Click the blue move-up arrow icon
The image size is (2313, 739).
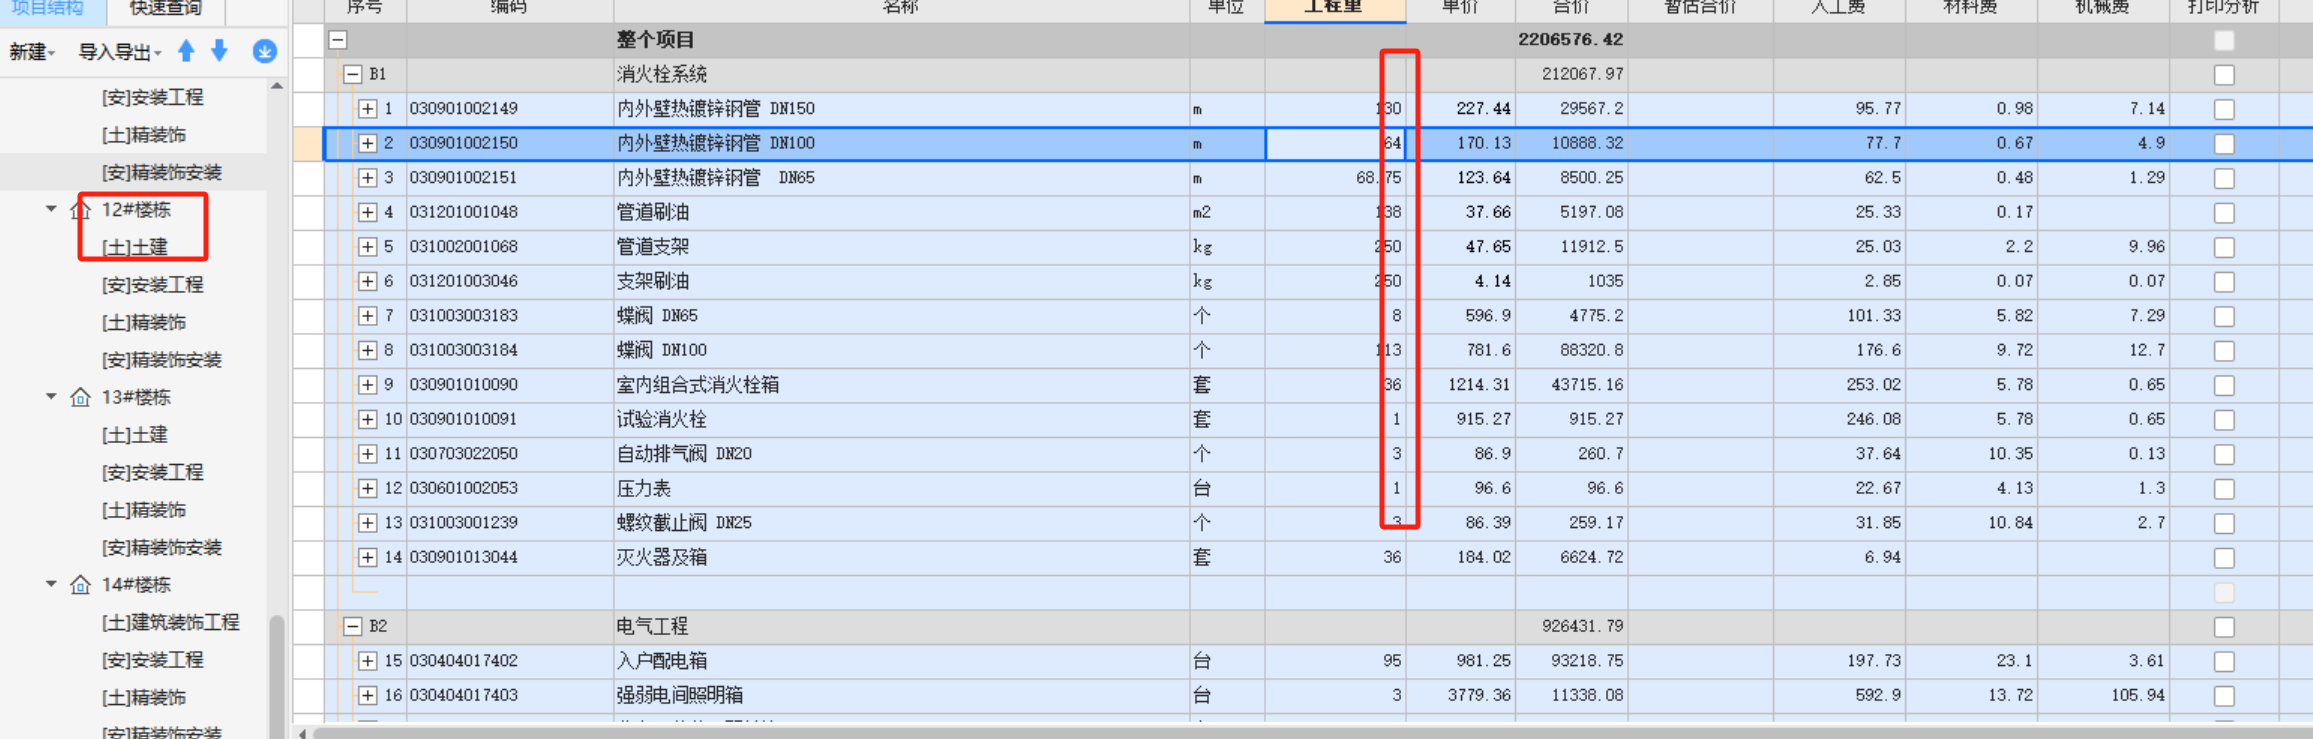pos(186,51)
